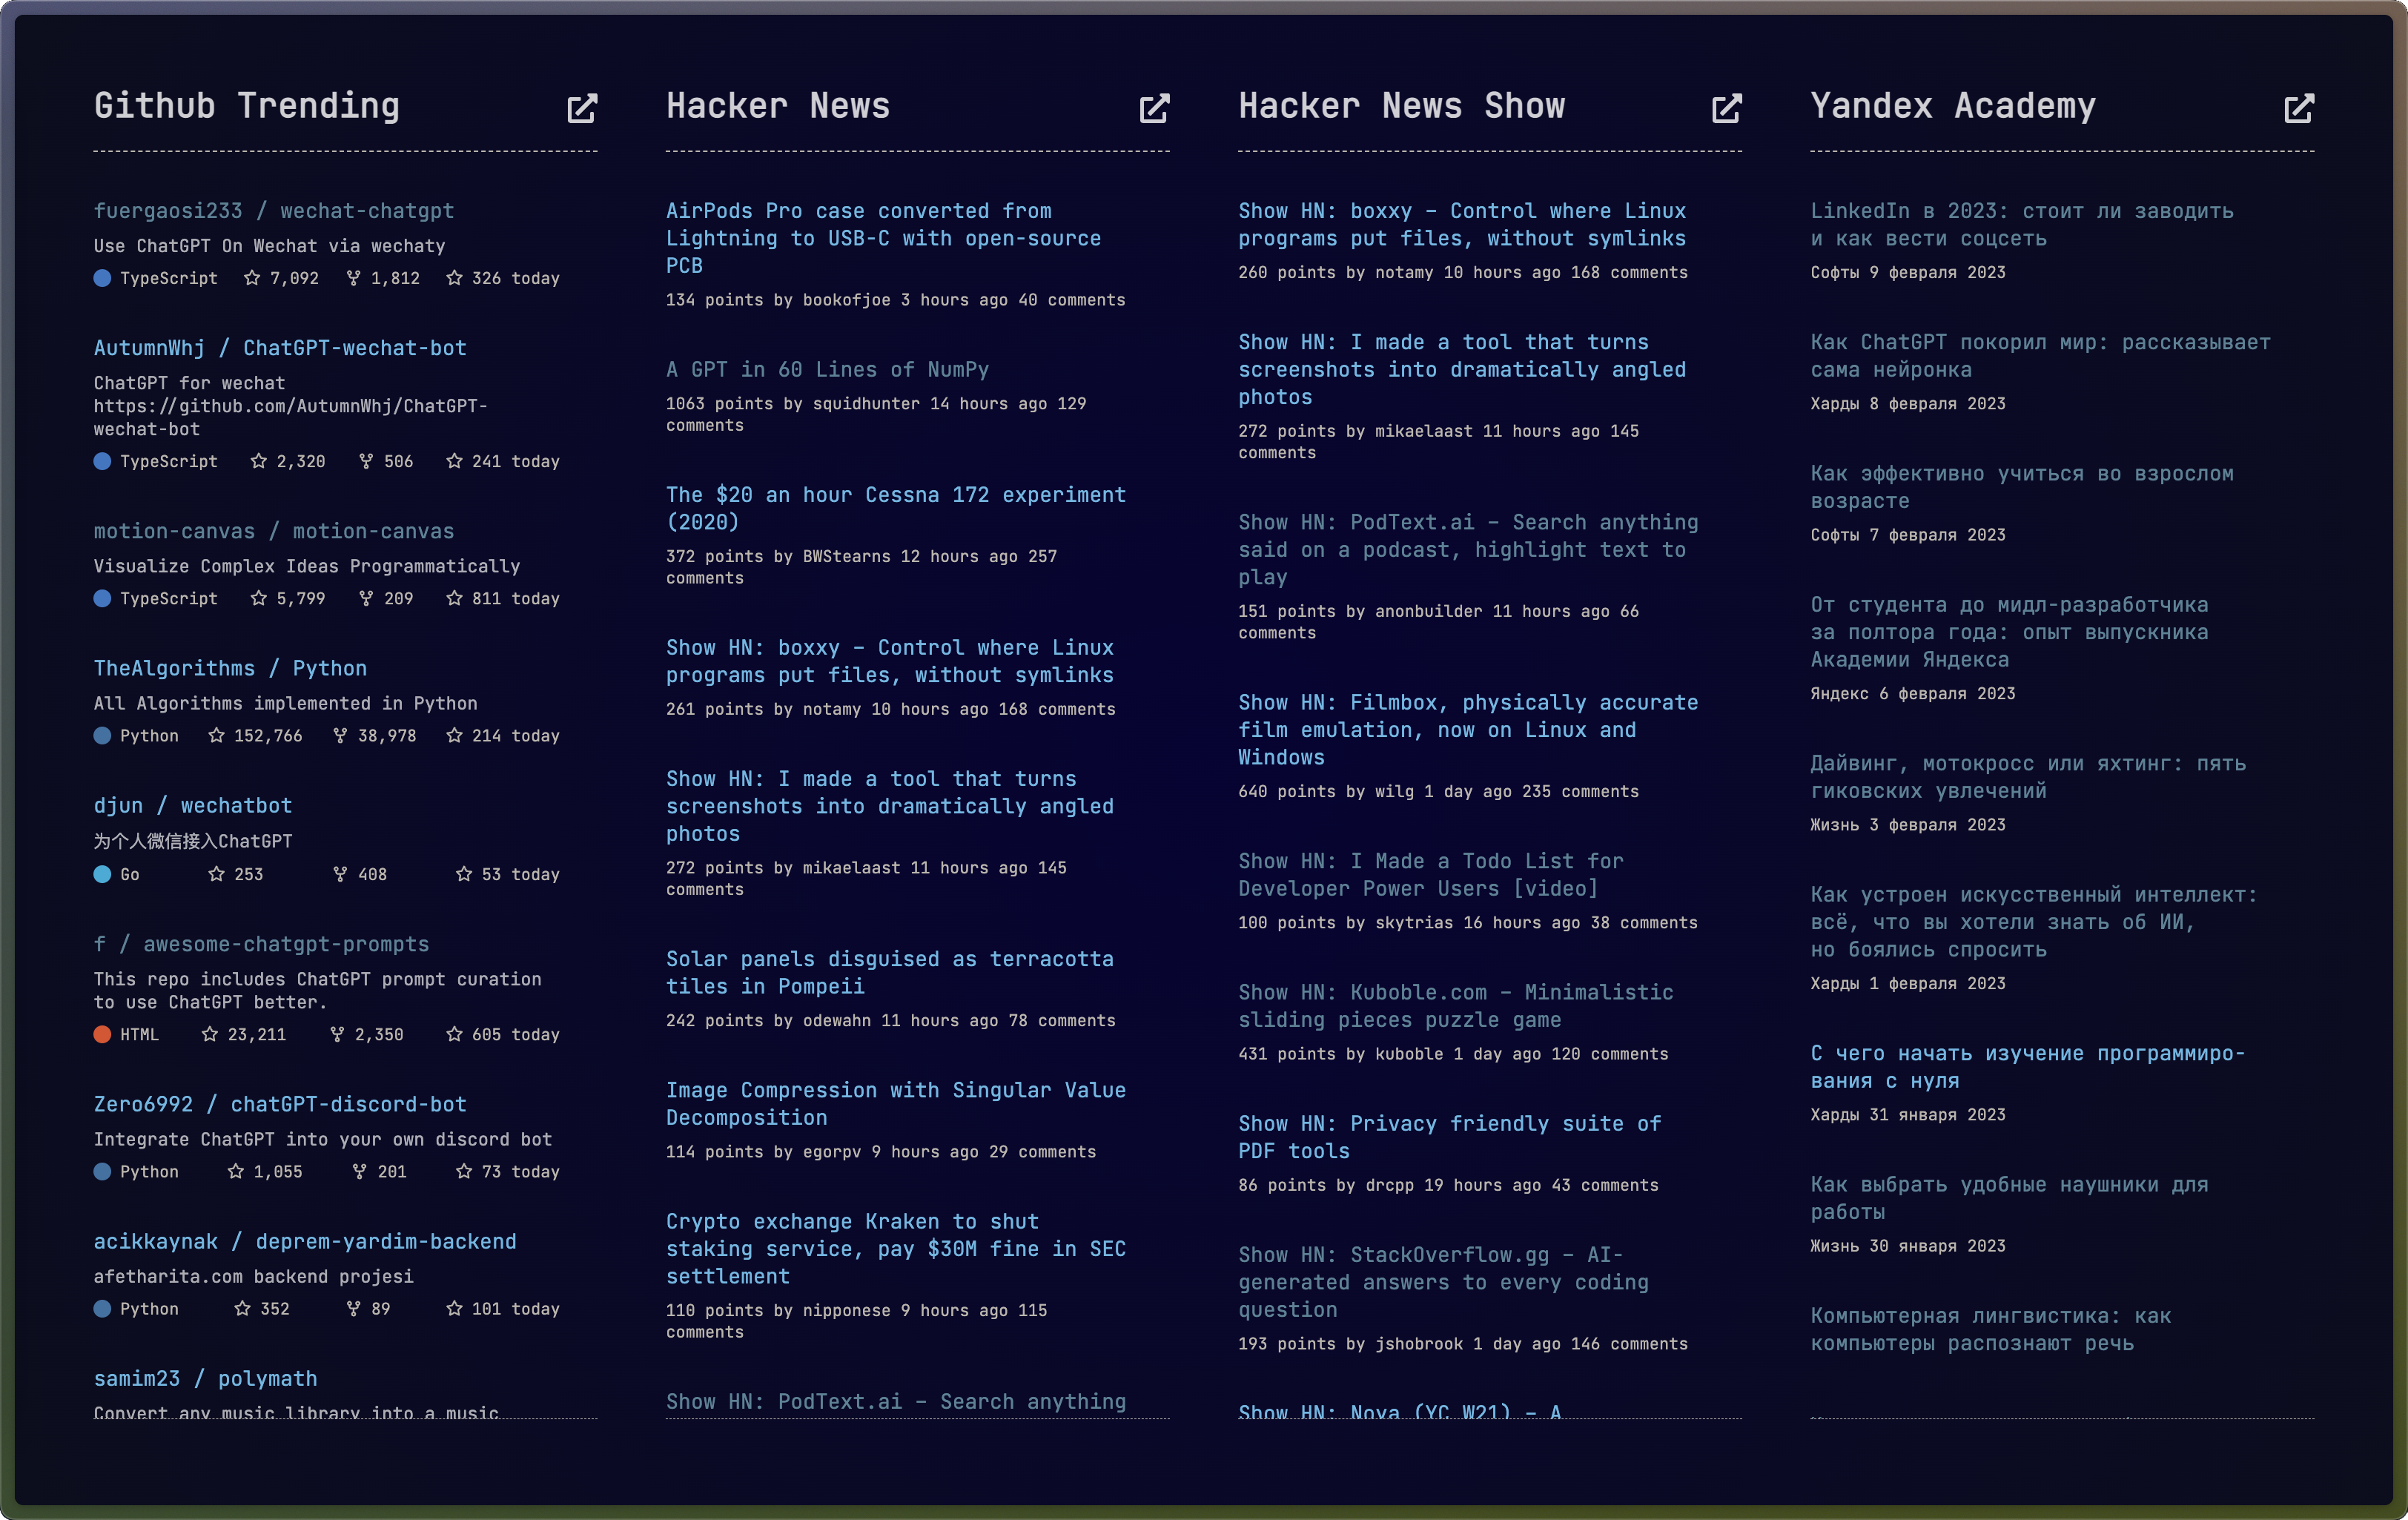This screenshot has height=1520, width=2408.
Task: Click HTML language dot for awesome-chatgpt-prompts
Action: [102, 1034]
